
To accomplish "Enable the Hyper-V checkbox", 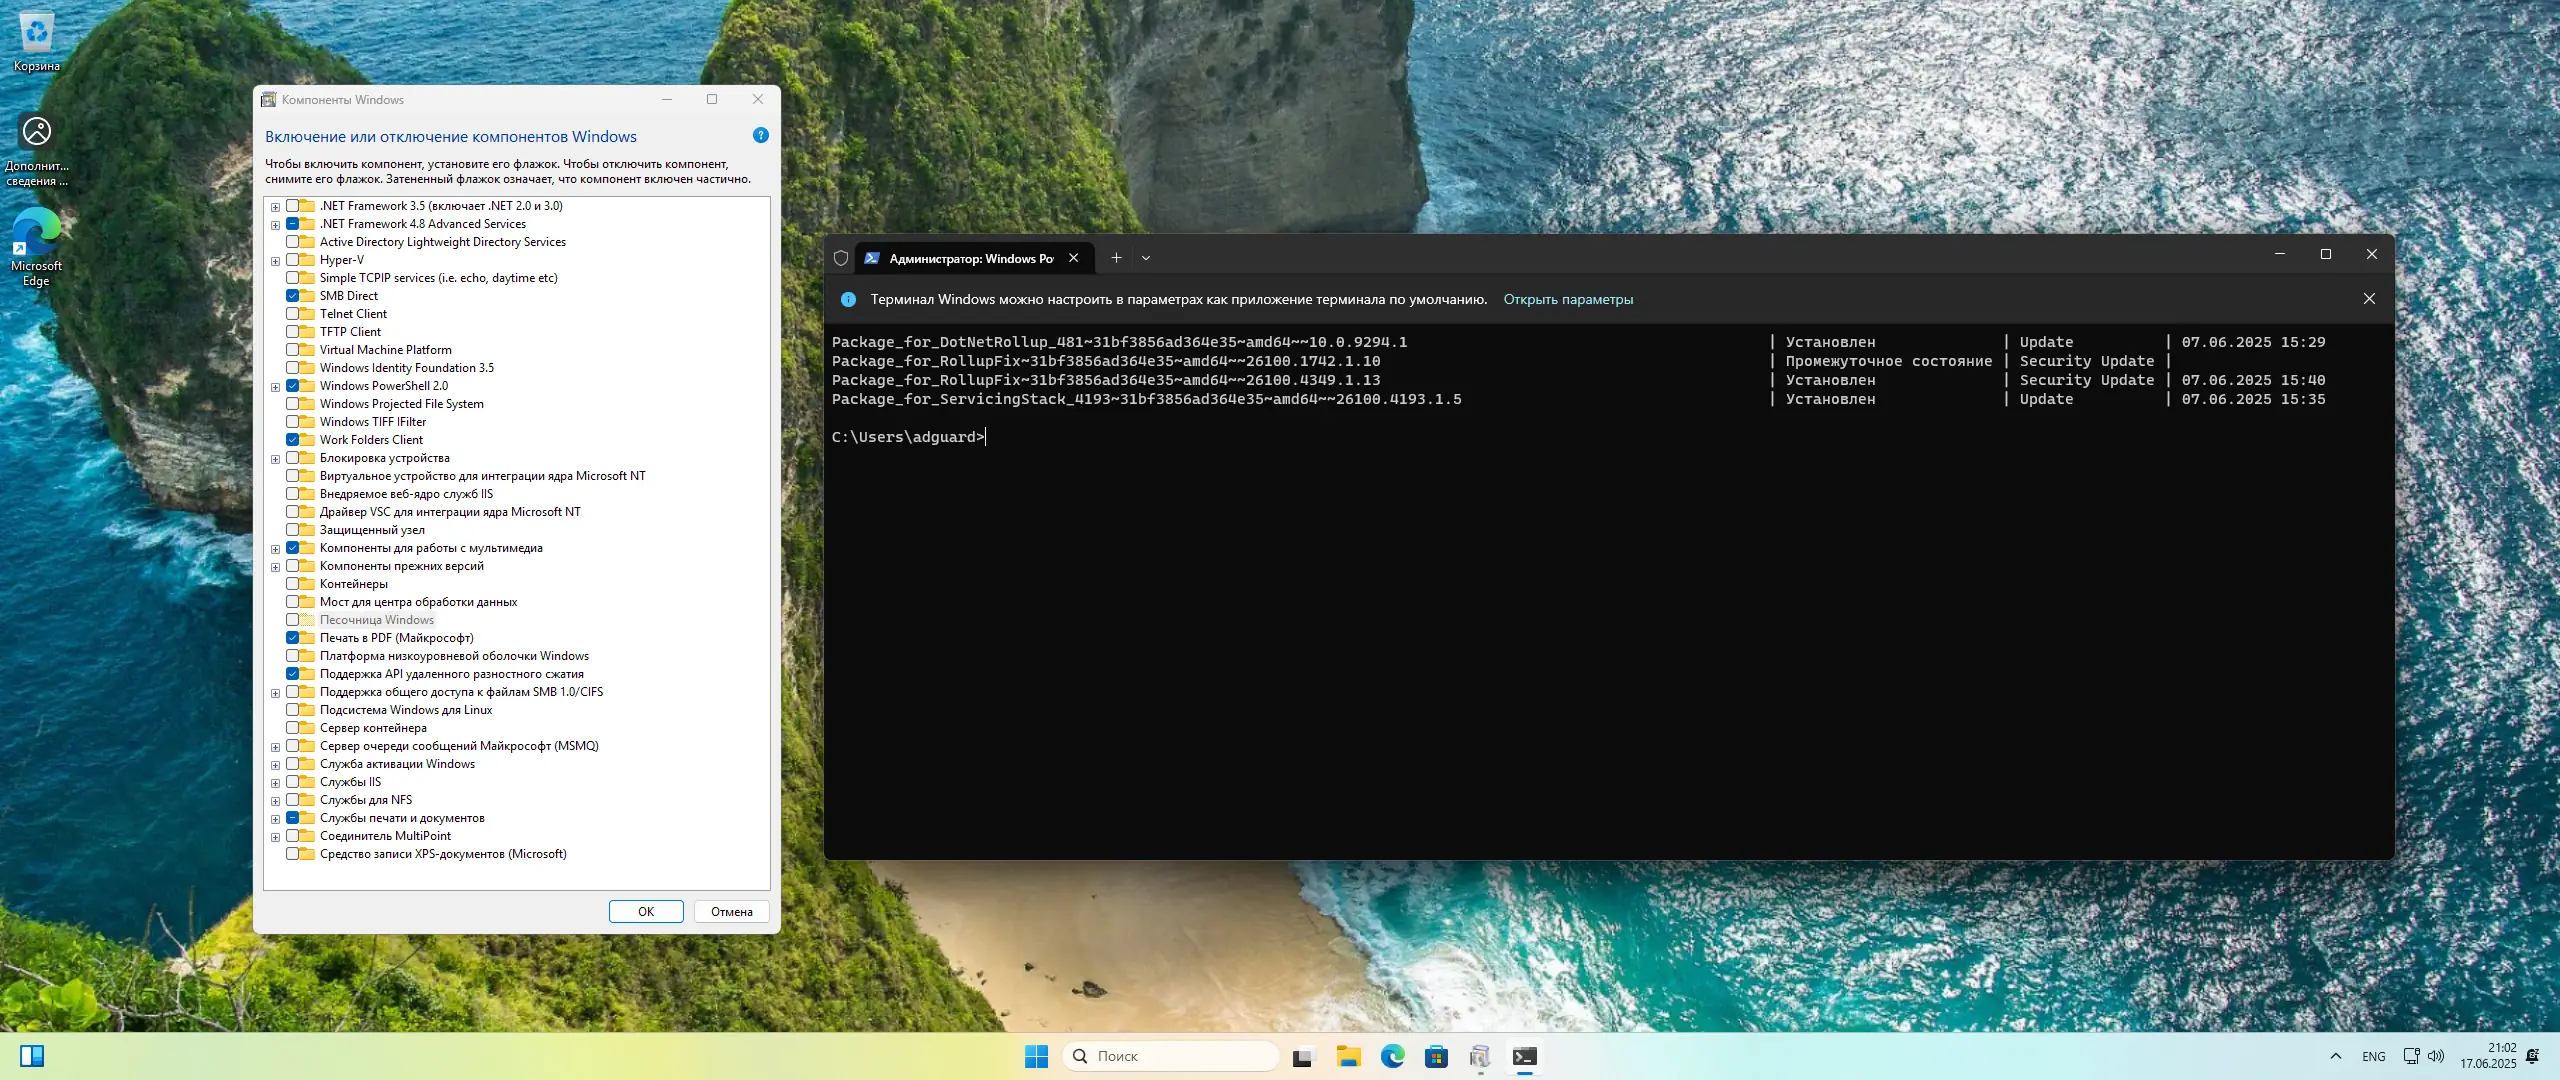I will pyautogui.click(x=293, y=260).
